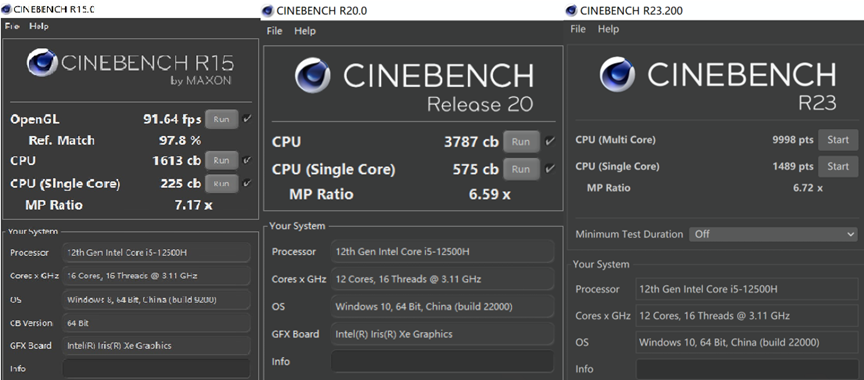The height and width of the screenshot is (380, 864).
Task: Run the OpenGL benchmark in R15
Action: coord(222,119)
